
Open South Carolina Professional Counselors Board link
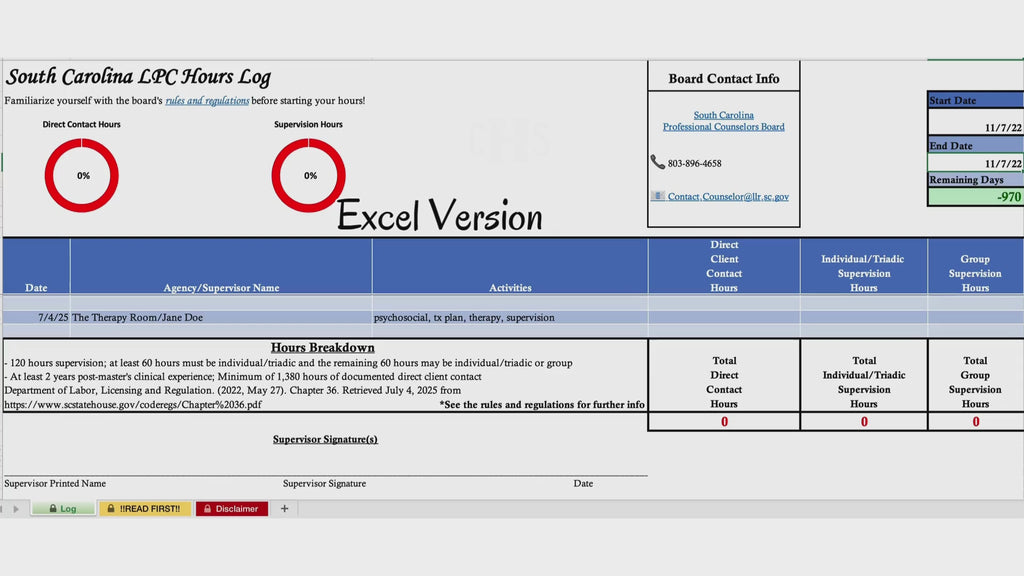coord(724,121)
